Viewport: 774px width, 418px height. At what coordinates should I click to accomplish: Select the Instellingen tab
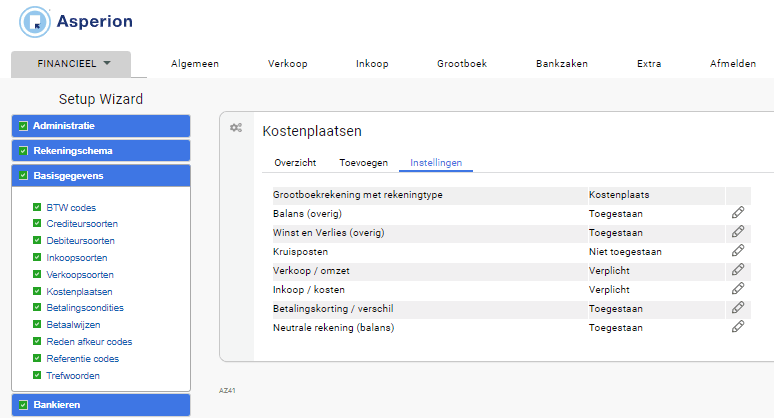pyautogui.click(x=436, y=162)
